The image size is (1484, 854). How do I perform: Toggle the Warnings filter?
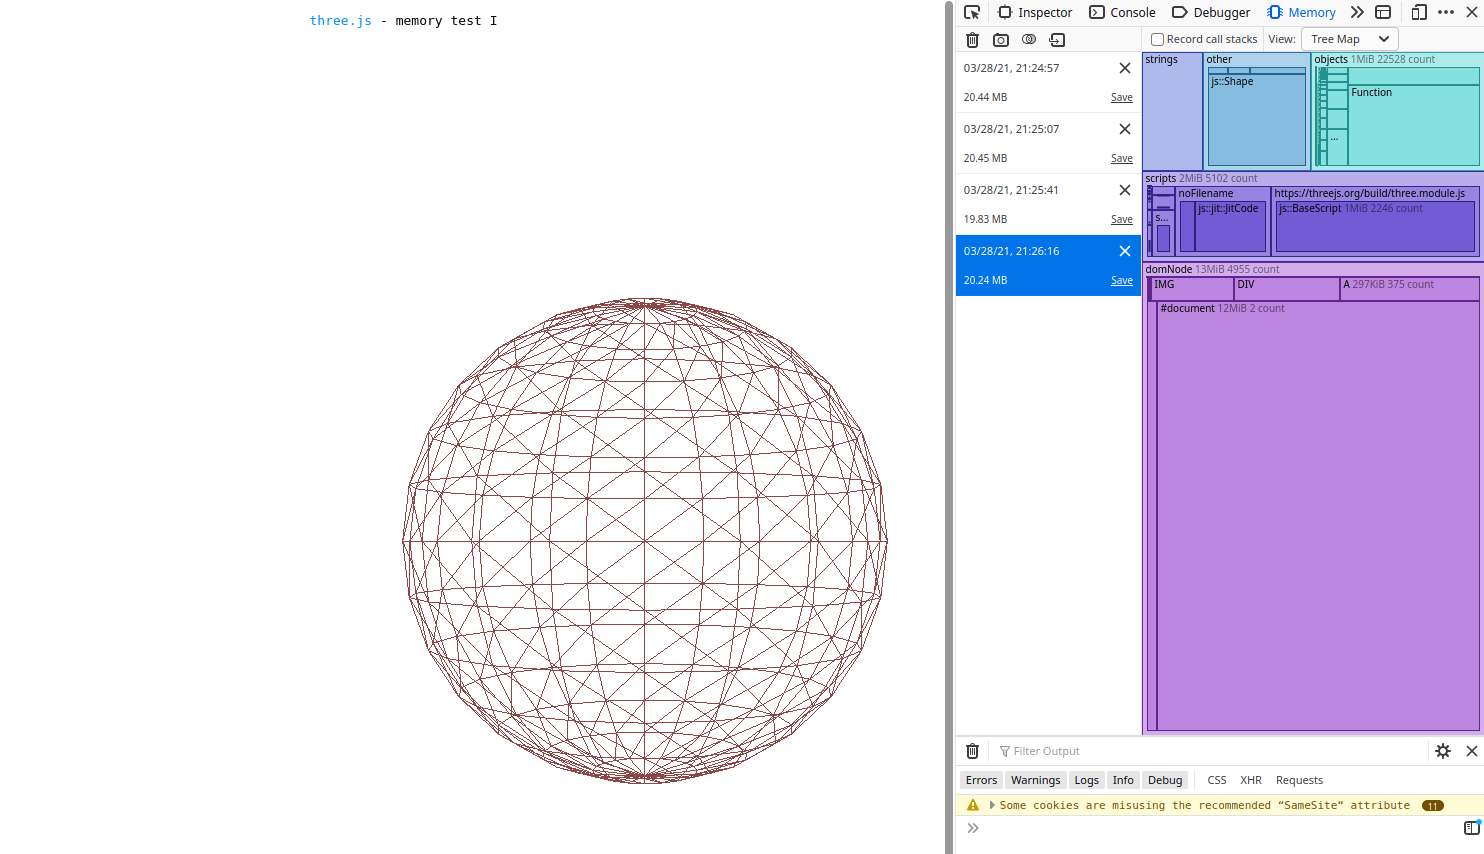pos(1035,780)
